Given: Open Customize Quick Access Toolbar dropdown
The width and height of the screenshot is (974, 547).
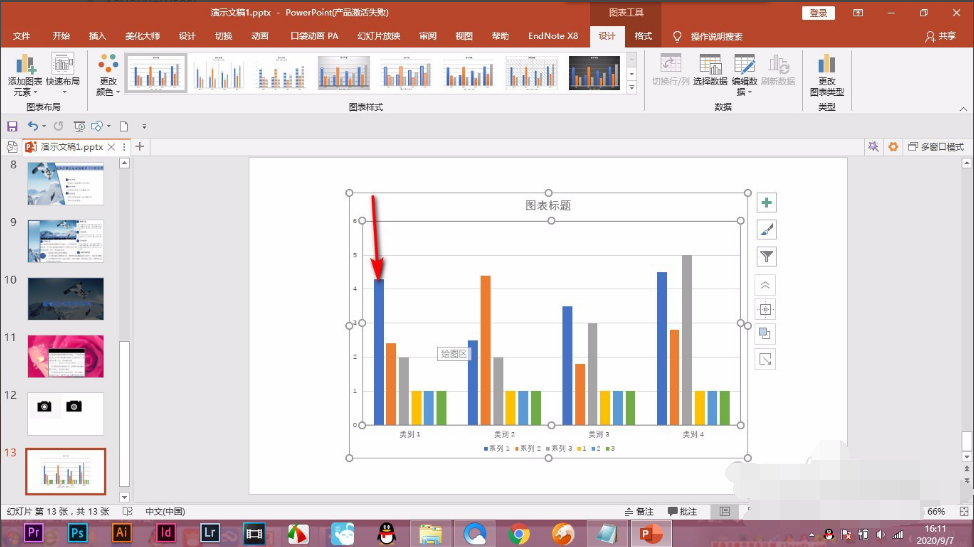Looking at the screenshot, I should coord(144,127).
